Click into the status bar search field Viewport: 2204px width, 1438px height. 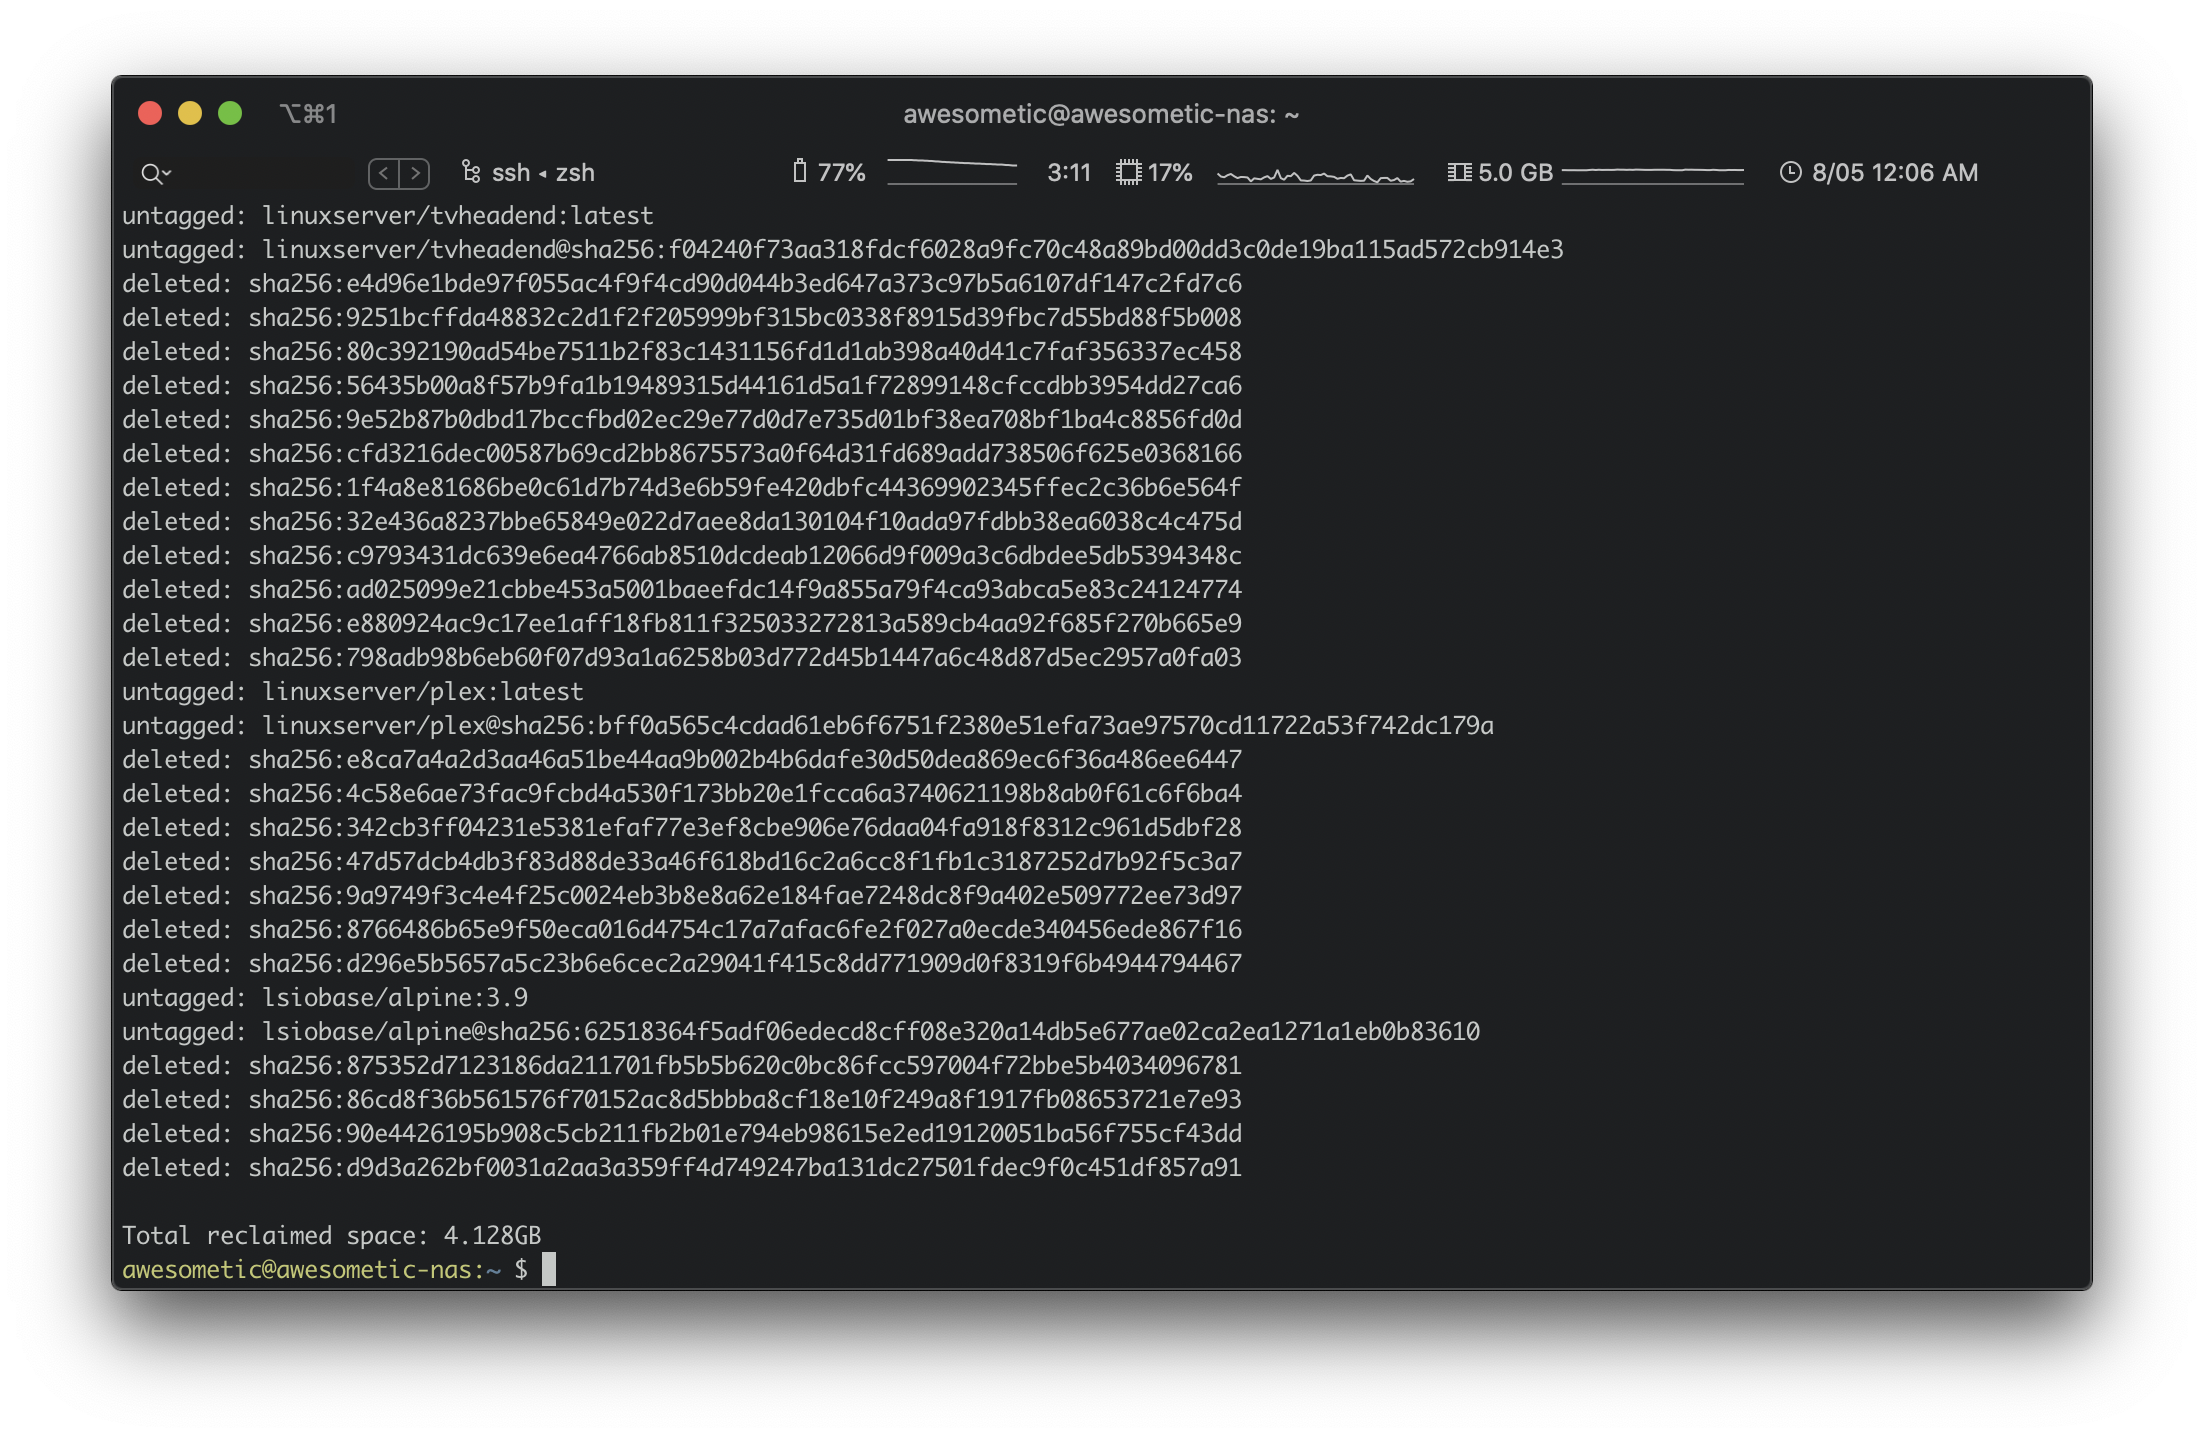coord(265,173)
